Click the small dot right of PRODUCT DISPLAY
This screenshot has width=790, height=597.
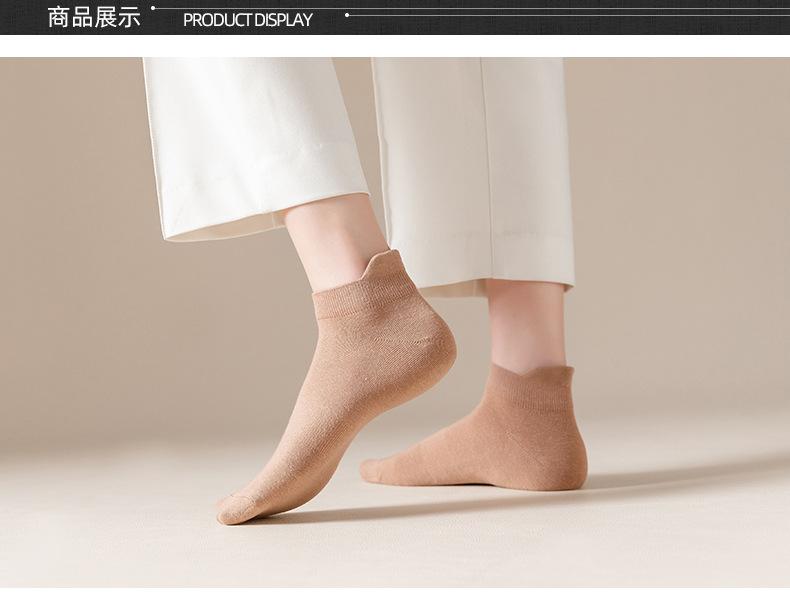(347, 15)
